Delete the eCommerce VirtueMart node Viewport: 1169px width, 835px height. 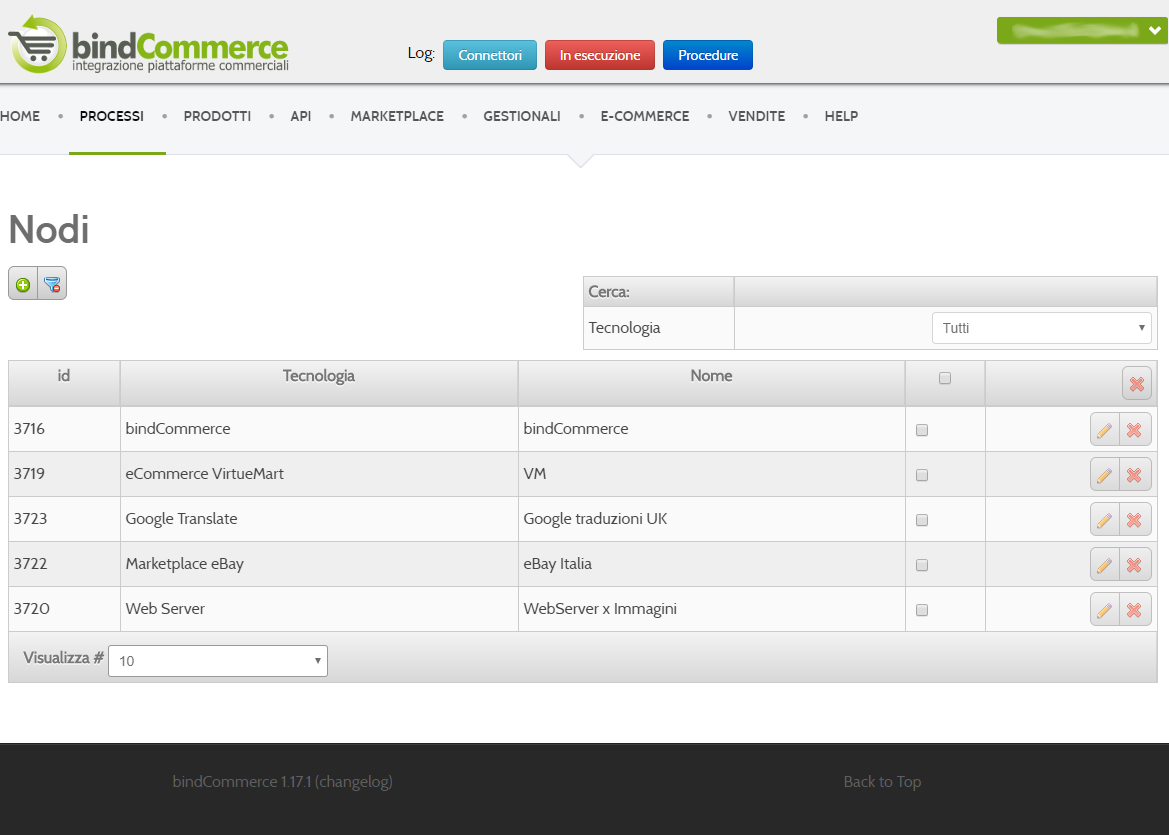1135,475
